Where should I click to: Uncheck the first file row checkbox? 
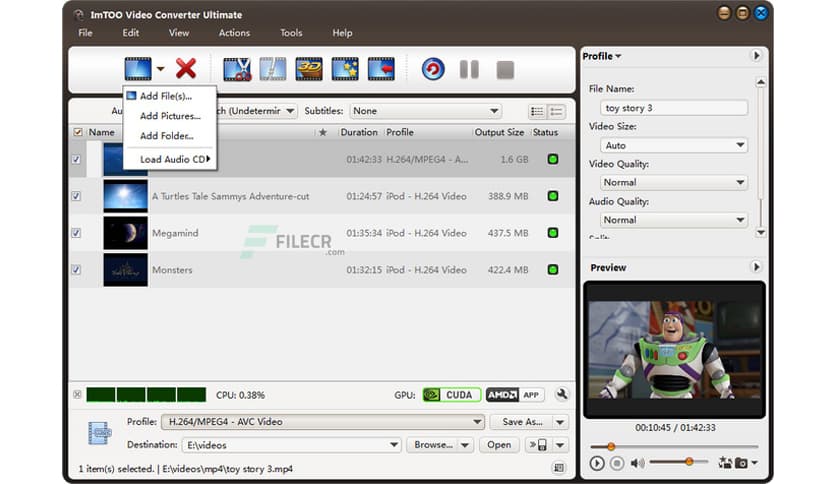click(76, 159)
